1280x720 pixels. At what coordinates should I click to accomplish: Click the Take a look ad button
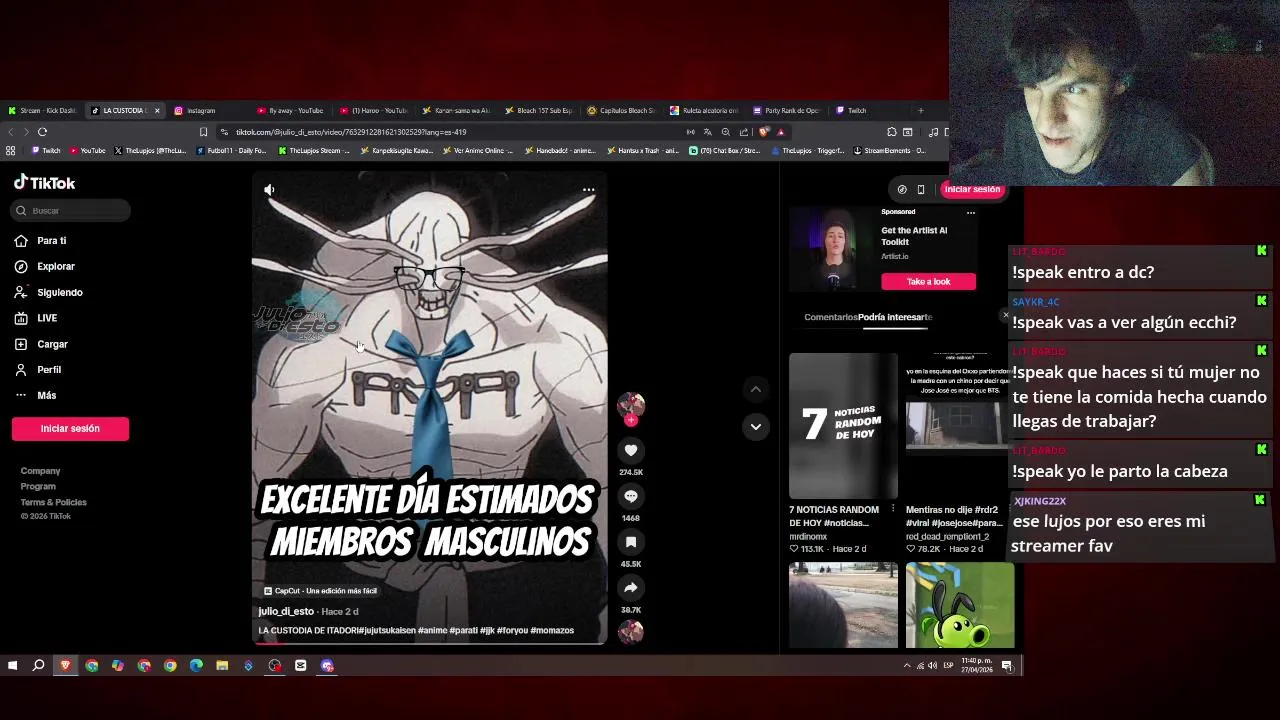click(x=928, y=282)
